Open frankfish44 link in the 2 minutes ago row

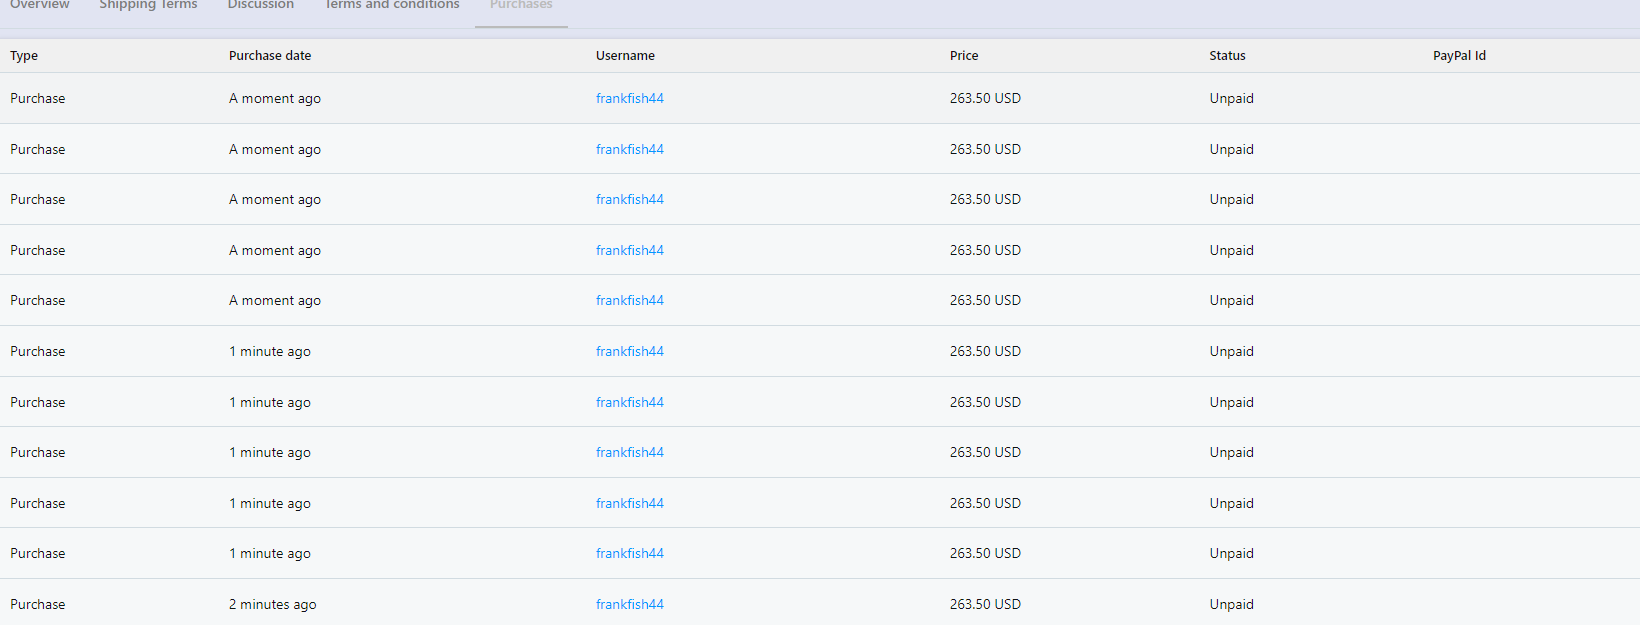[630, 604]
